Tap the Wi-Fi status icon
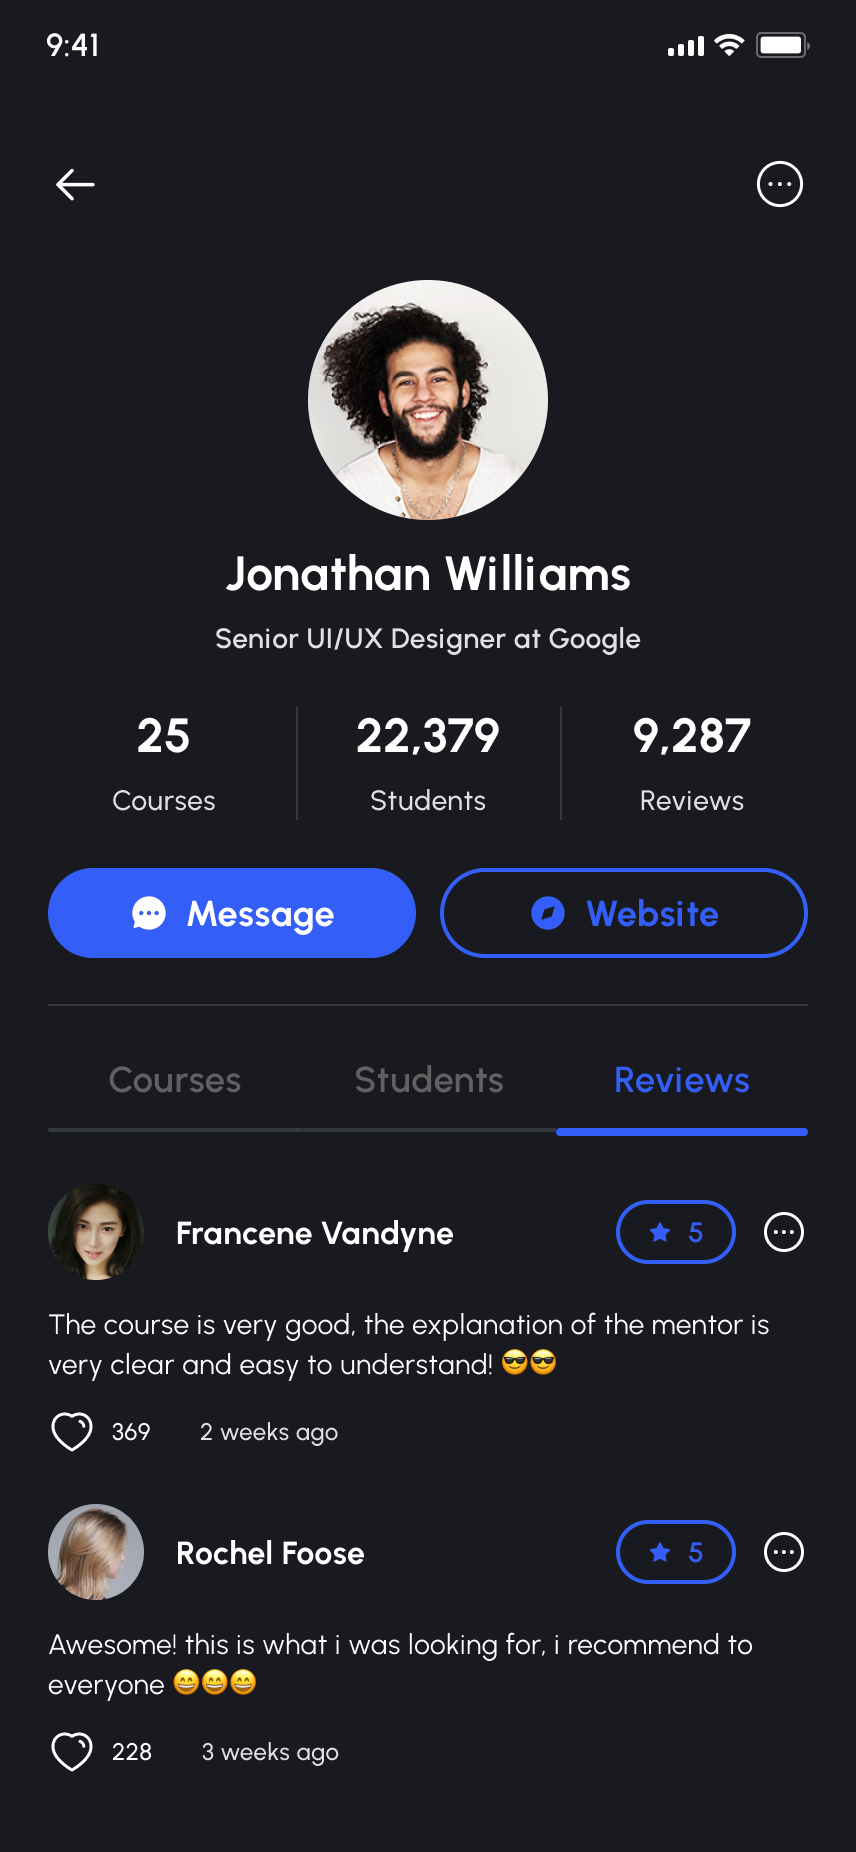The width and height of the screenshot is (856, 1852). point(730,45)
